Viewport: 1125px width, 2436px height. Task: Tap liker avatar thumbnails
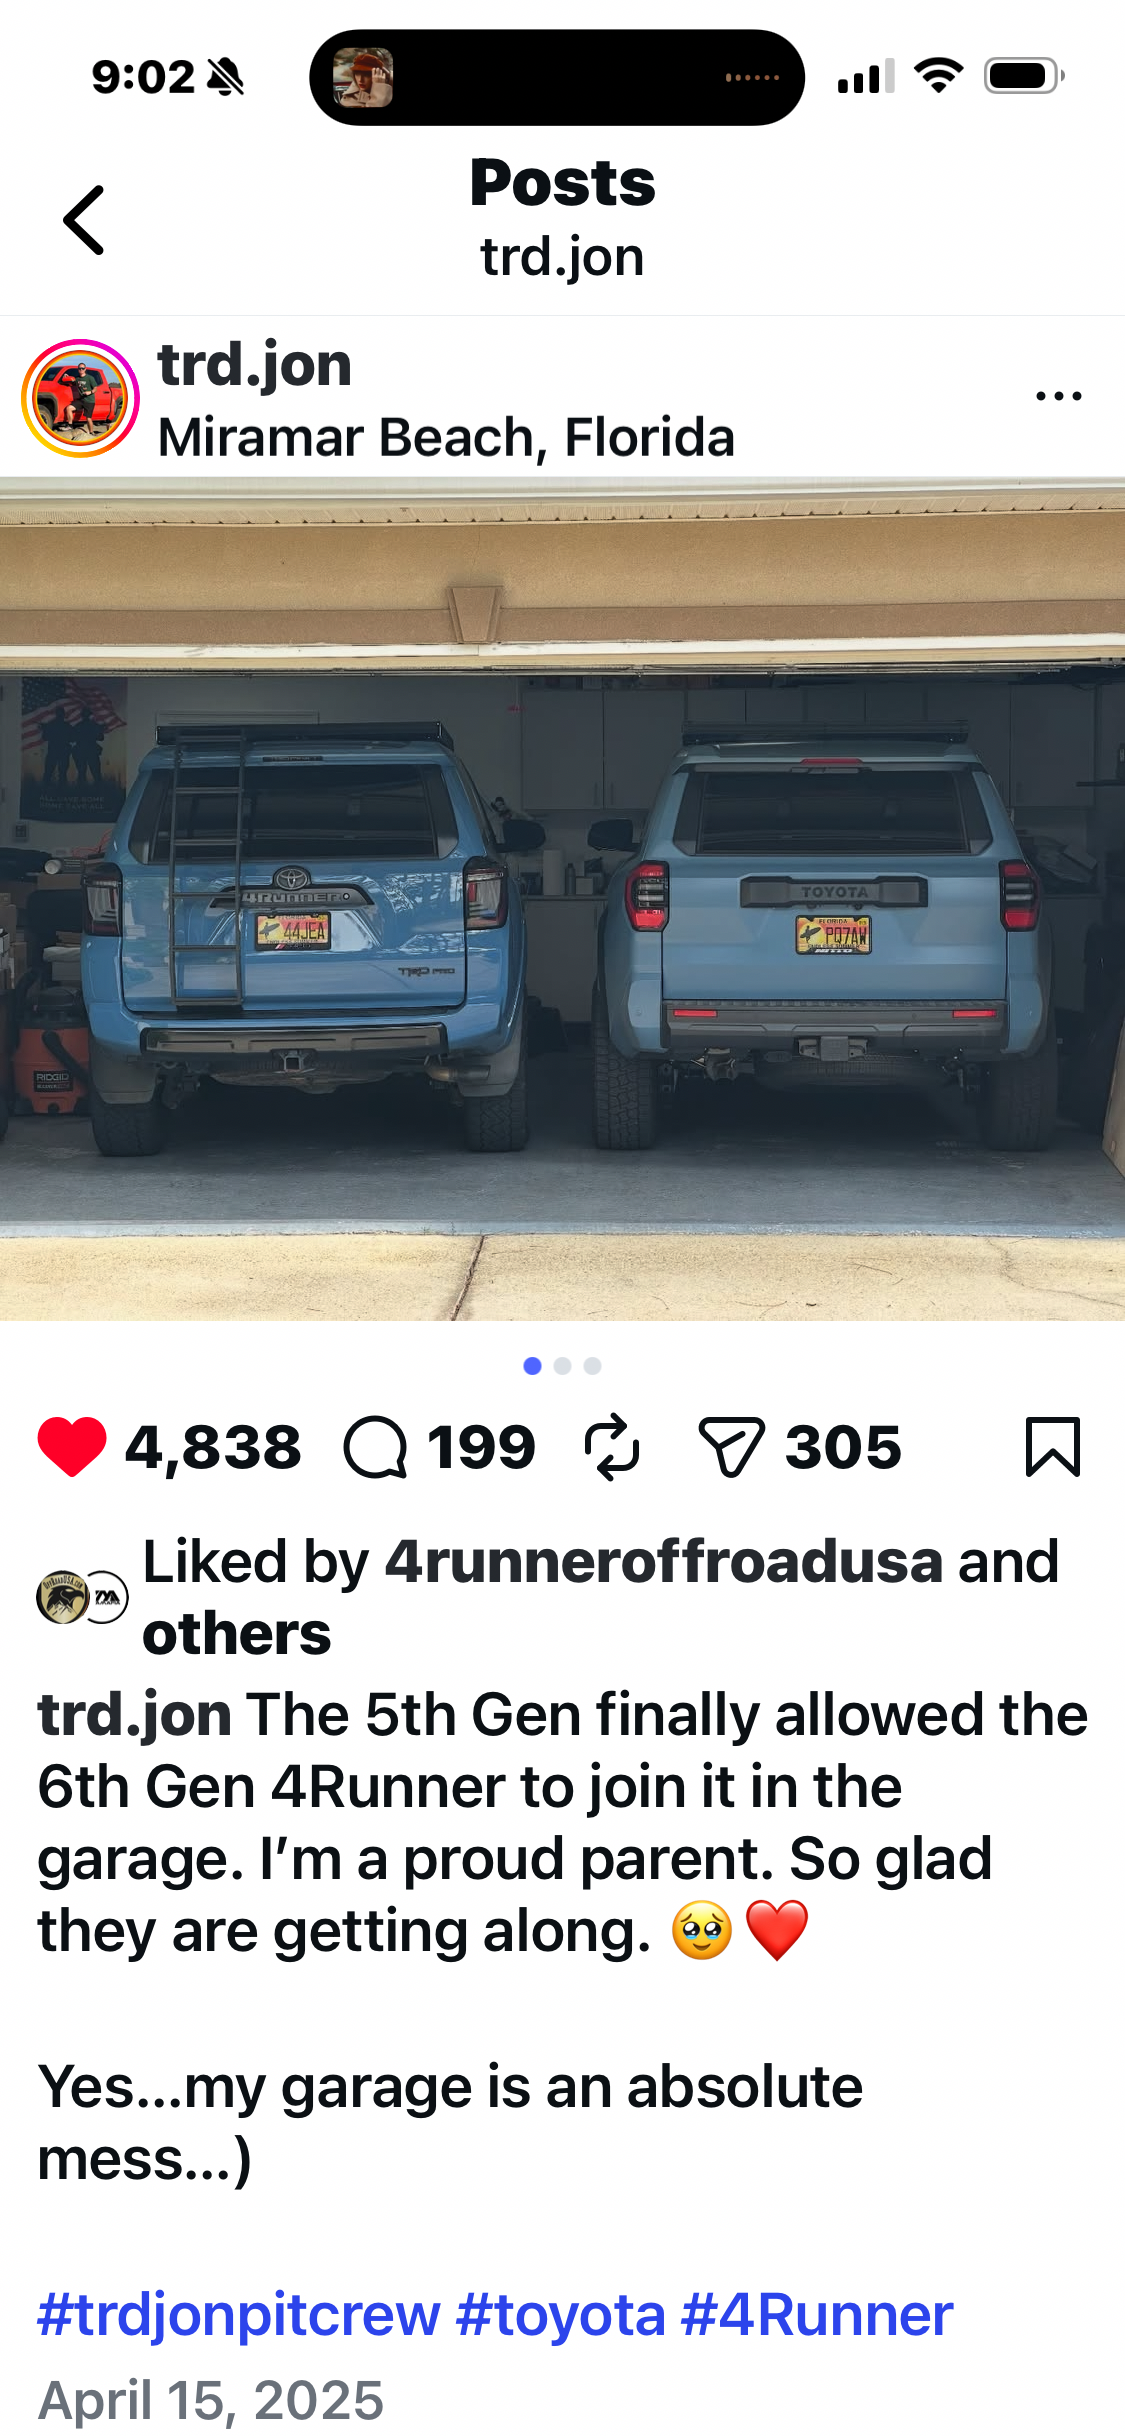(82, 1597)
